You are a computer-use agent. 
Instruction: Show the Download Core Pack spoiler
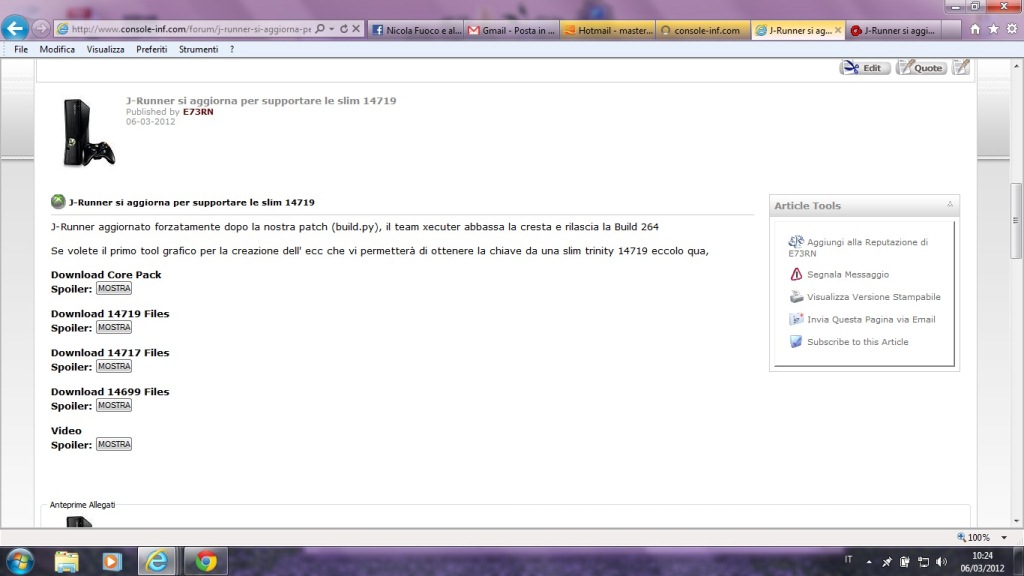[x=114, y=289]
